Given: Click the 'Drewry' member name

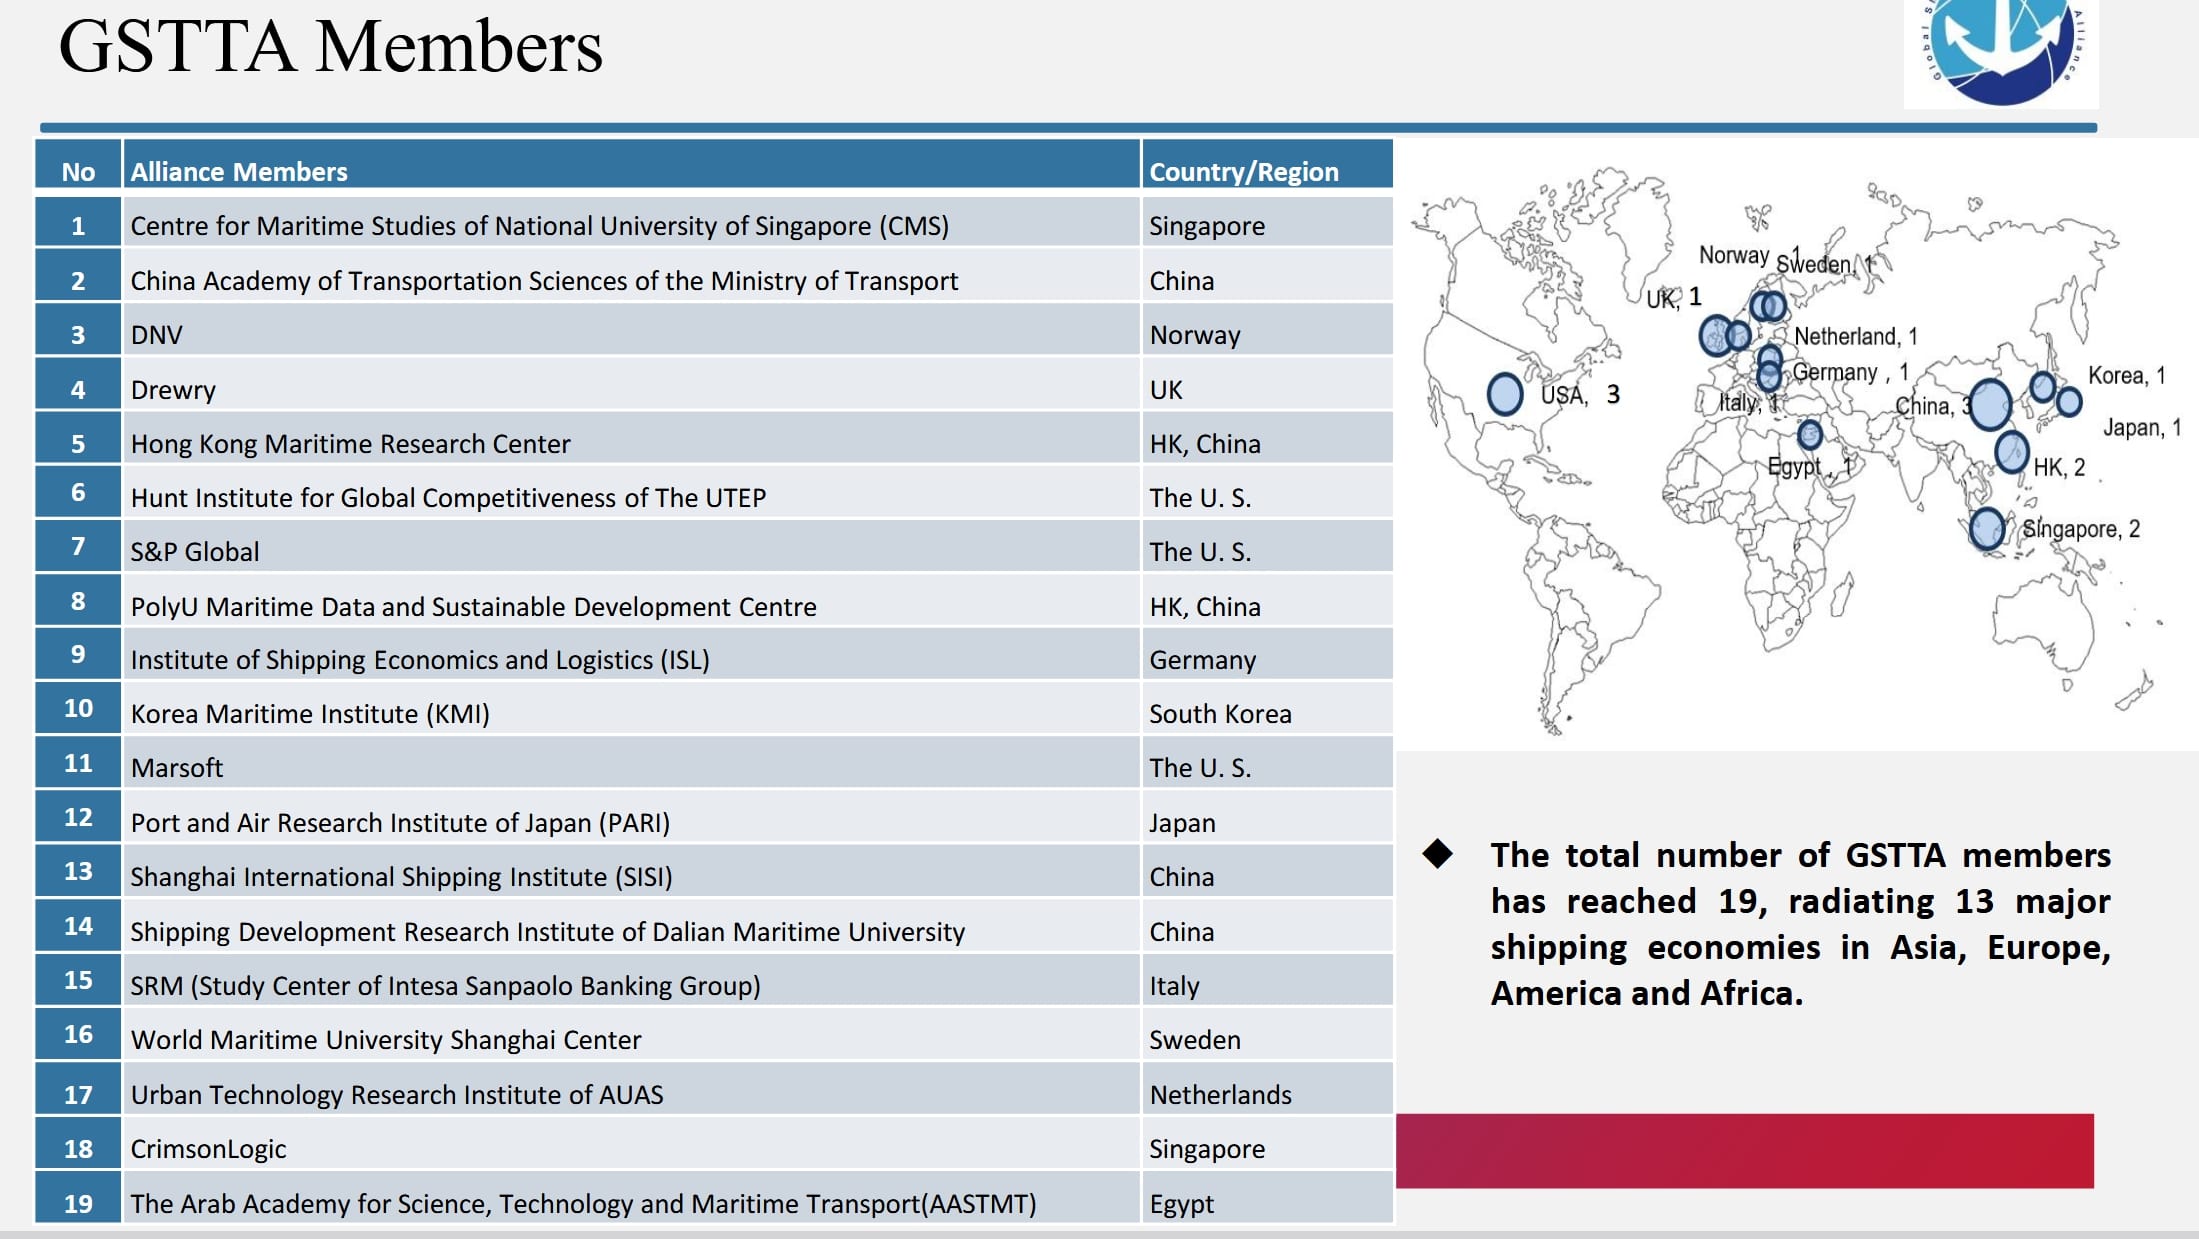Looking at the screenshot, I should (173, 390).
